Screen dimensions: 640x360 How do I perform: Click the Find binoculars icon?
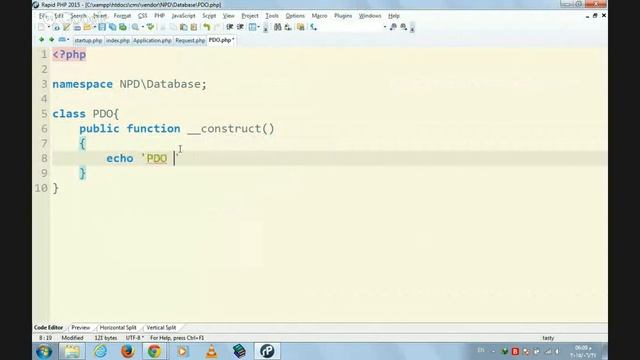tap(278, 27)
